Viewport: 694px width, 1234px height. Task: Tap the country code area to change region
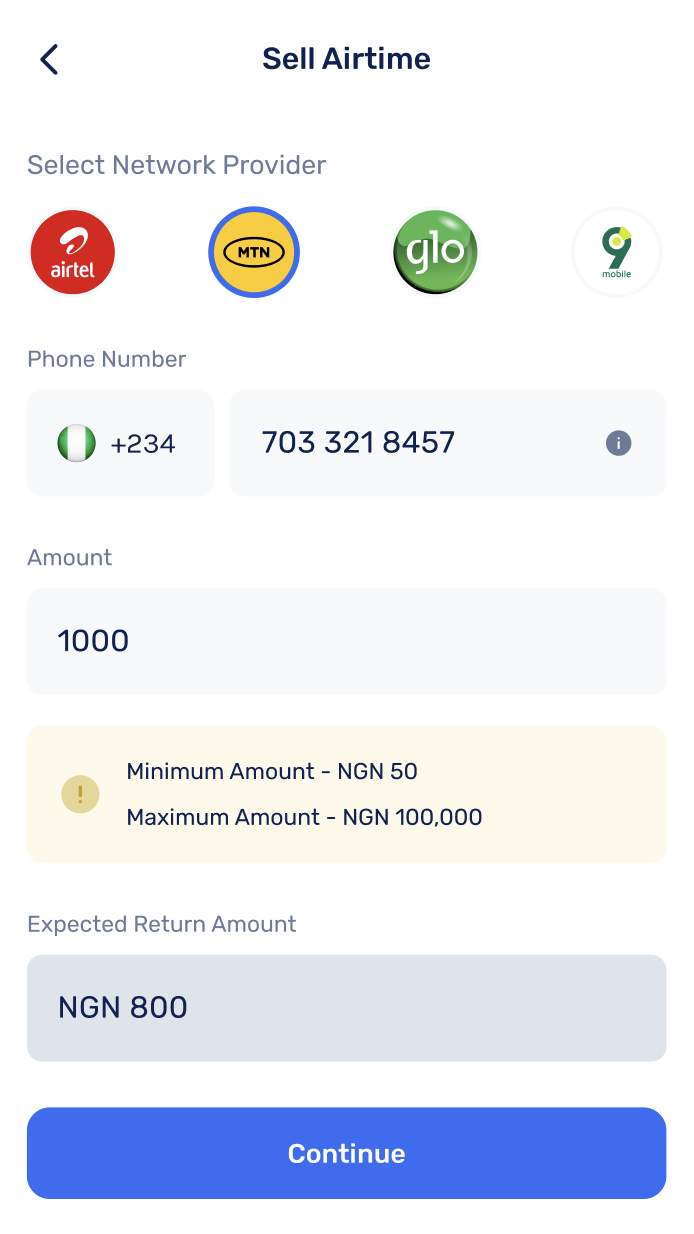(120, 442)
